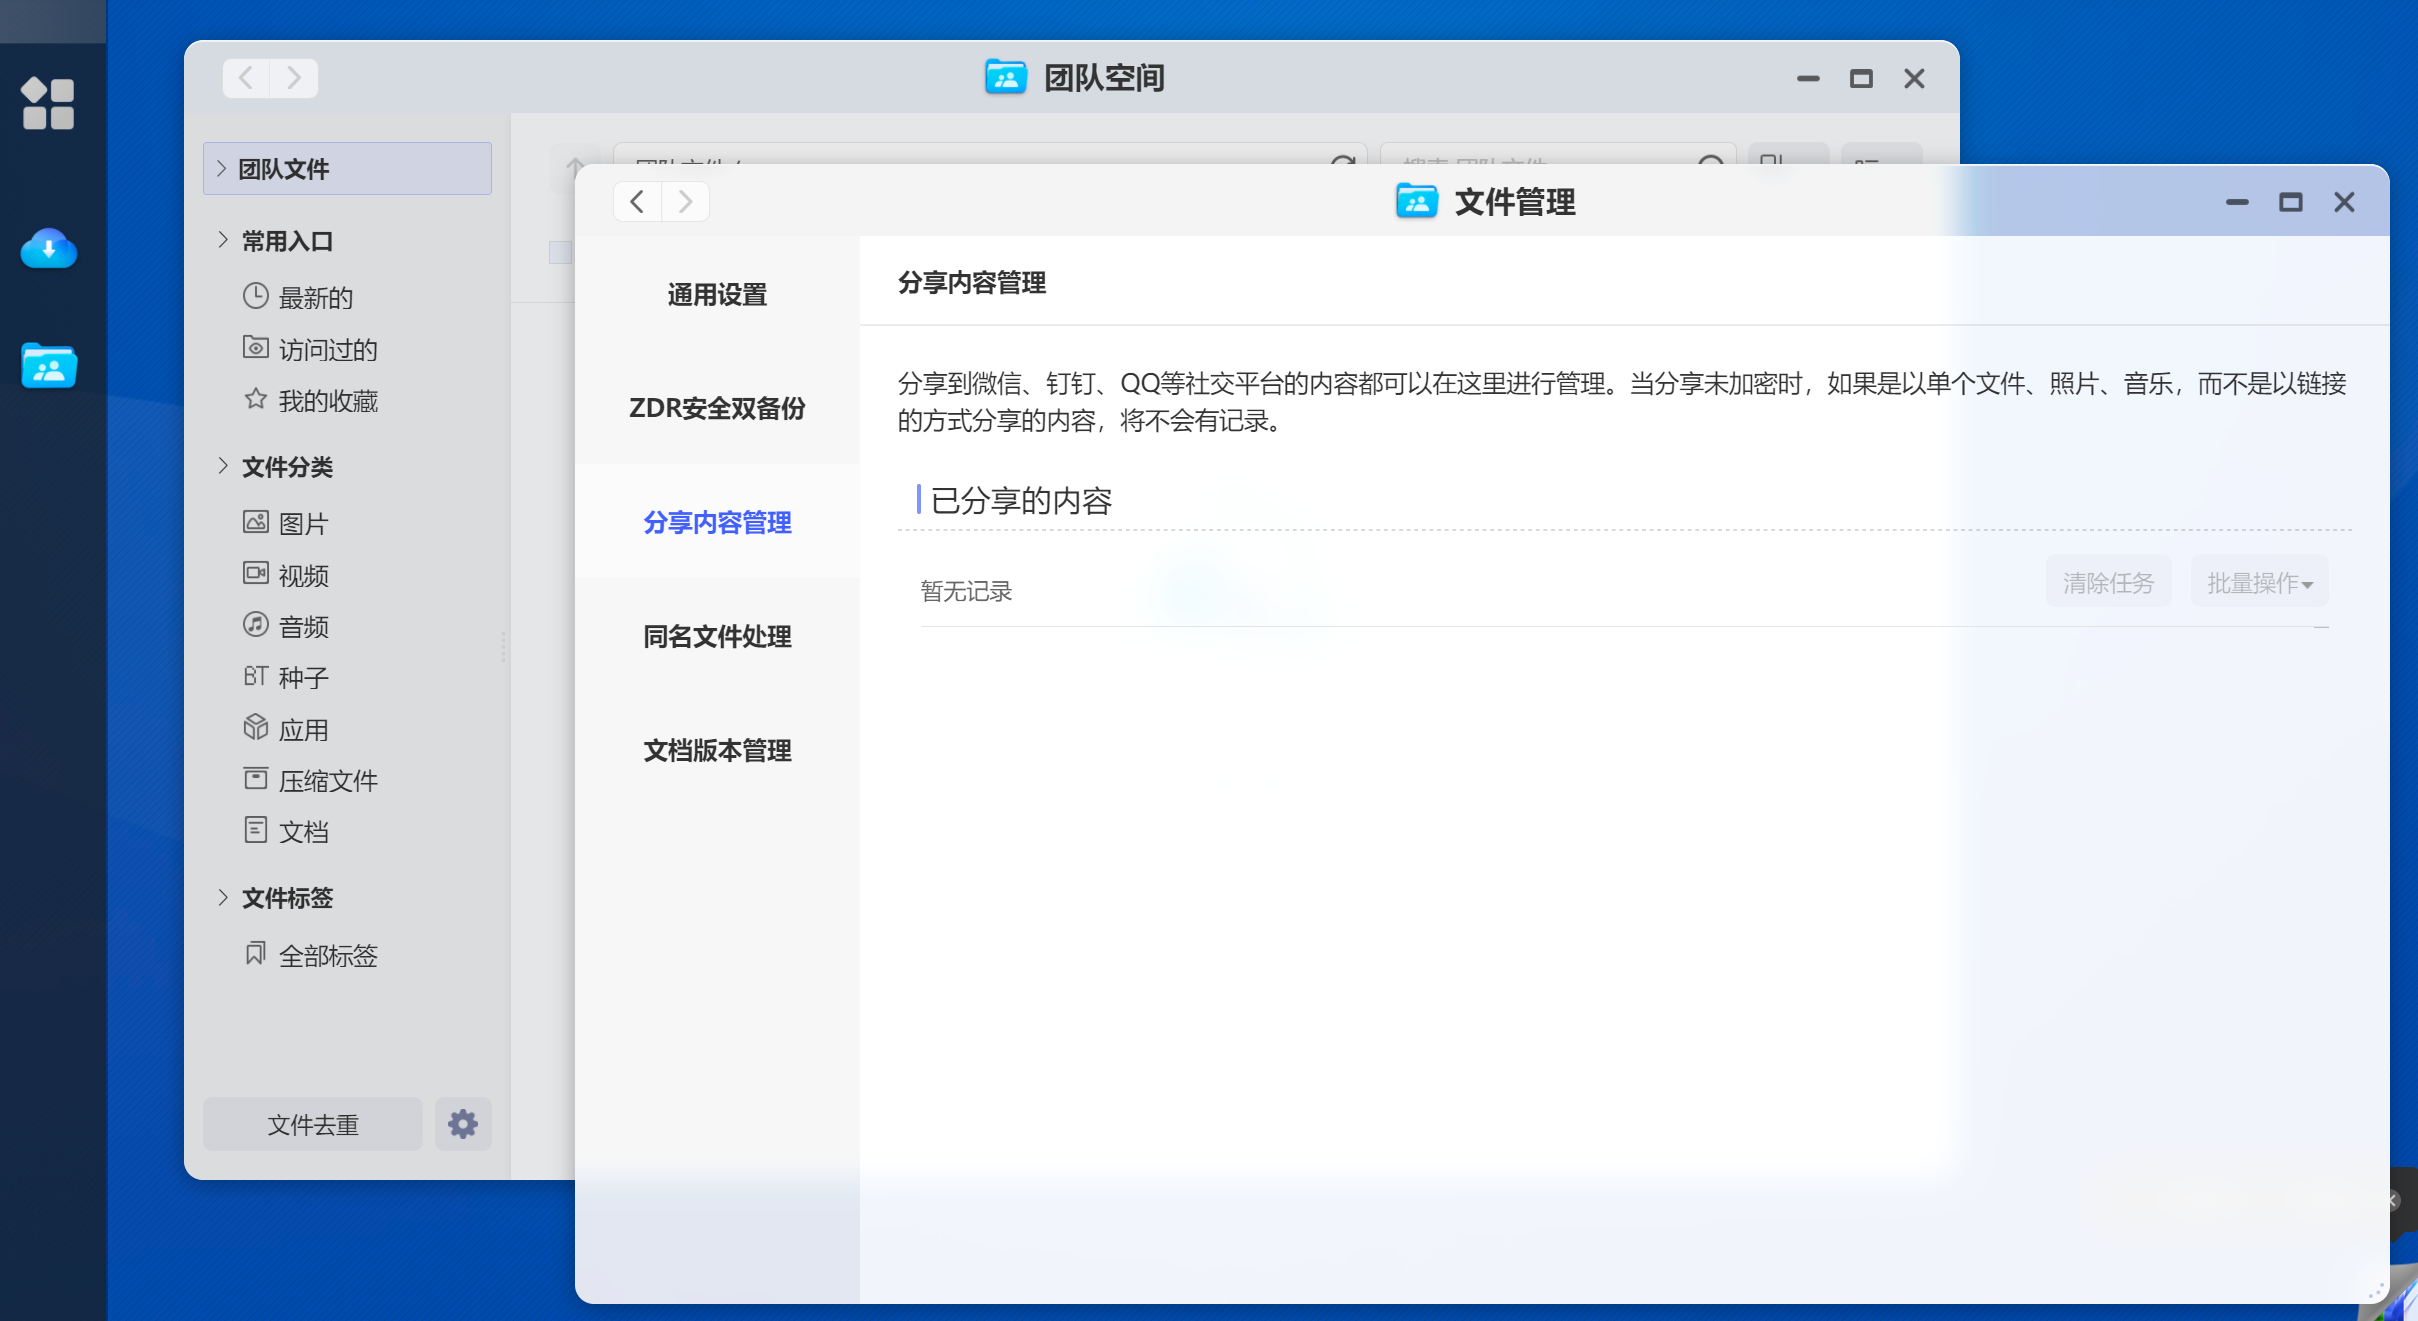2418x1321 pixels.
Task: Close the 团队空间 window
Action: click(1914, 79)
